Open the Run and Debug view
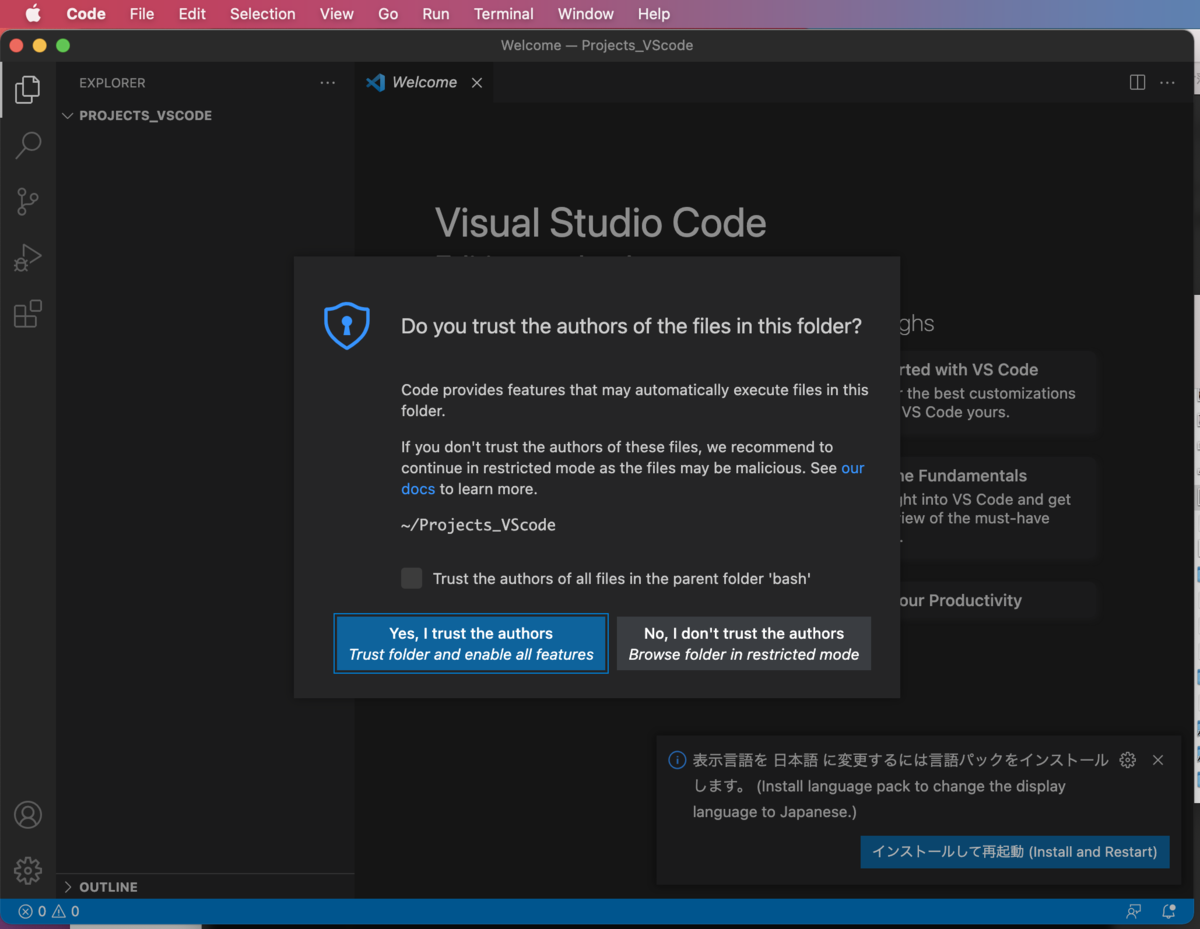 coord(28,257)
